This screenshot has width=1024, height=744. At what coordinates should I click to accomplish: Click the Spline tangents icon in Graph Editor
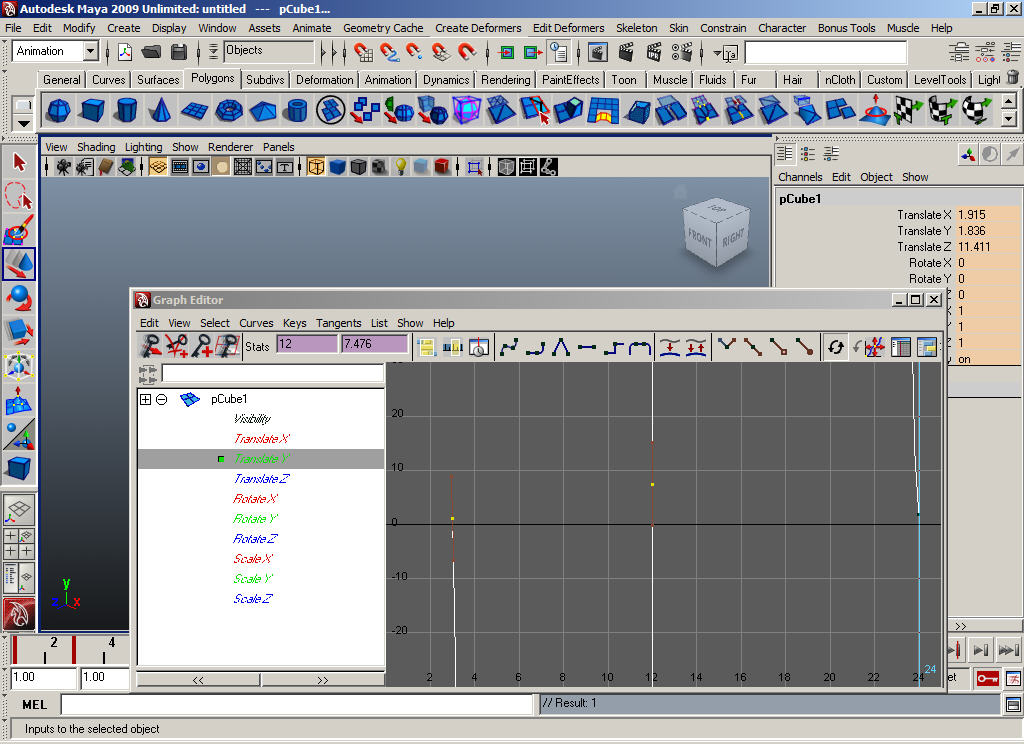click(x=509, y=347)
